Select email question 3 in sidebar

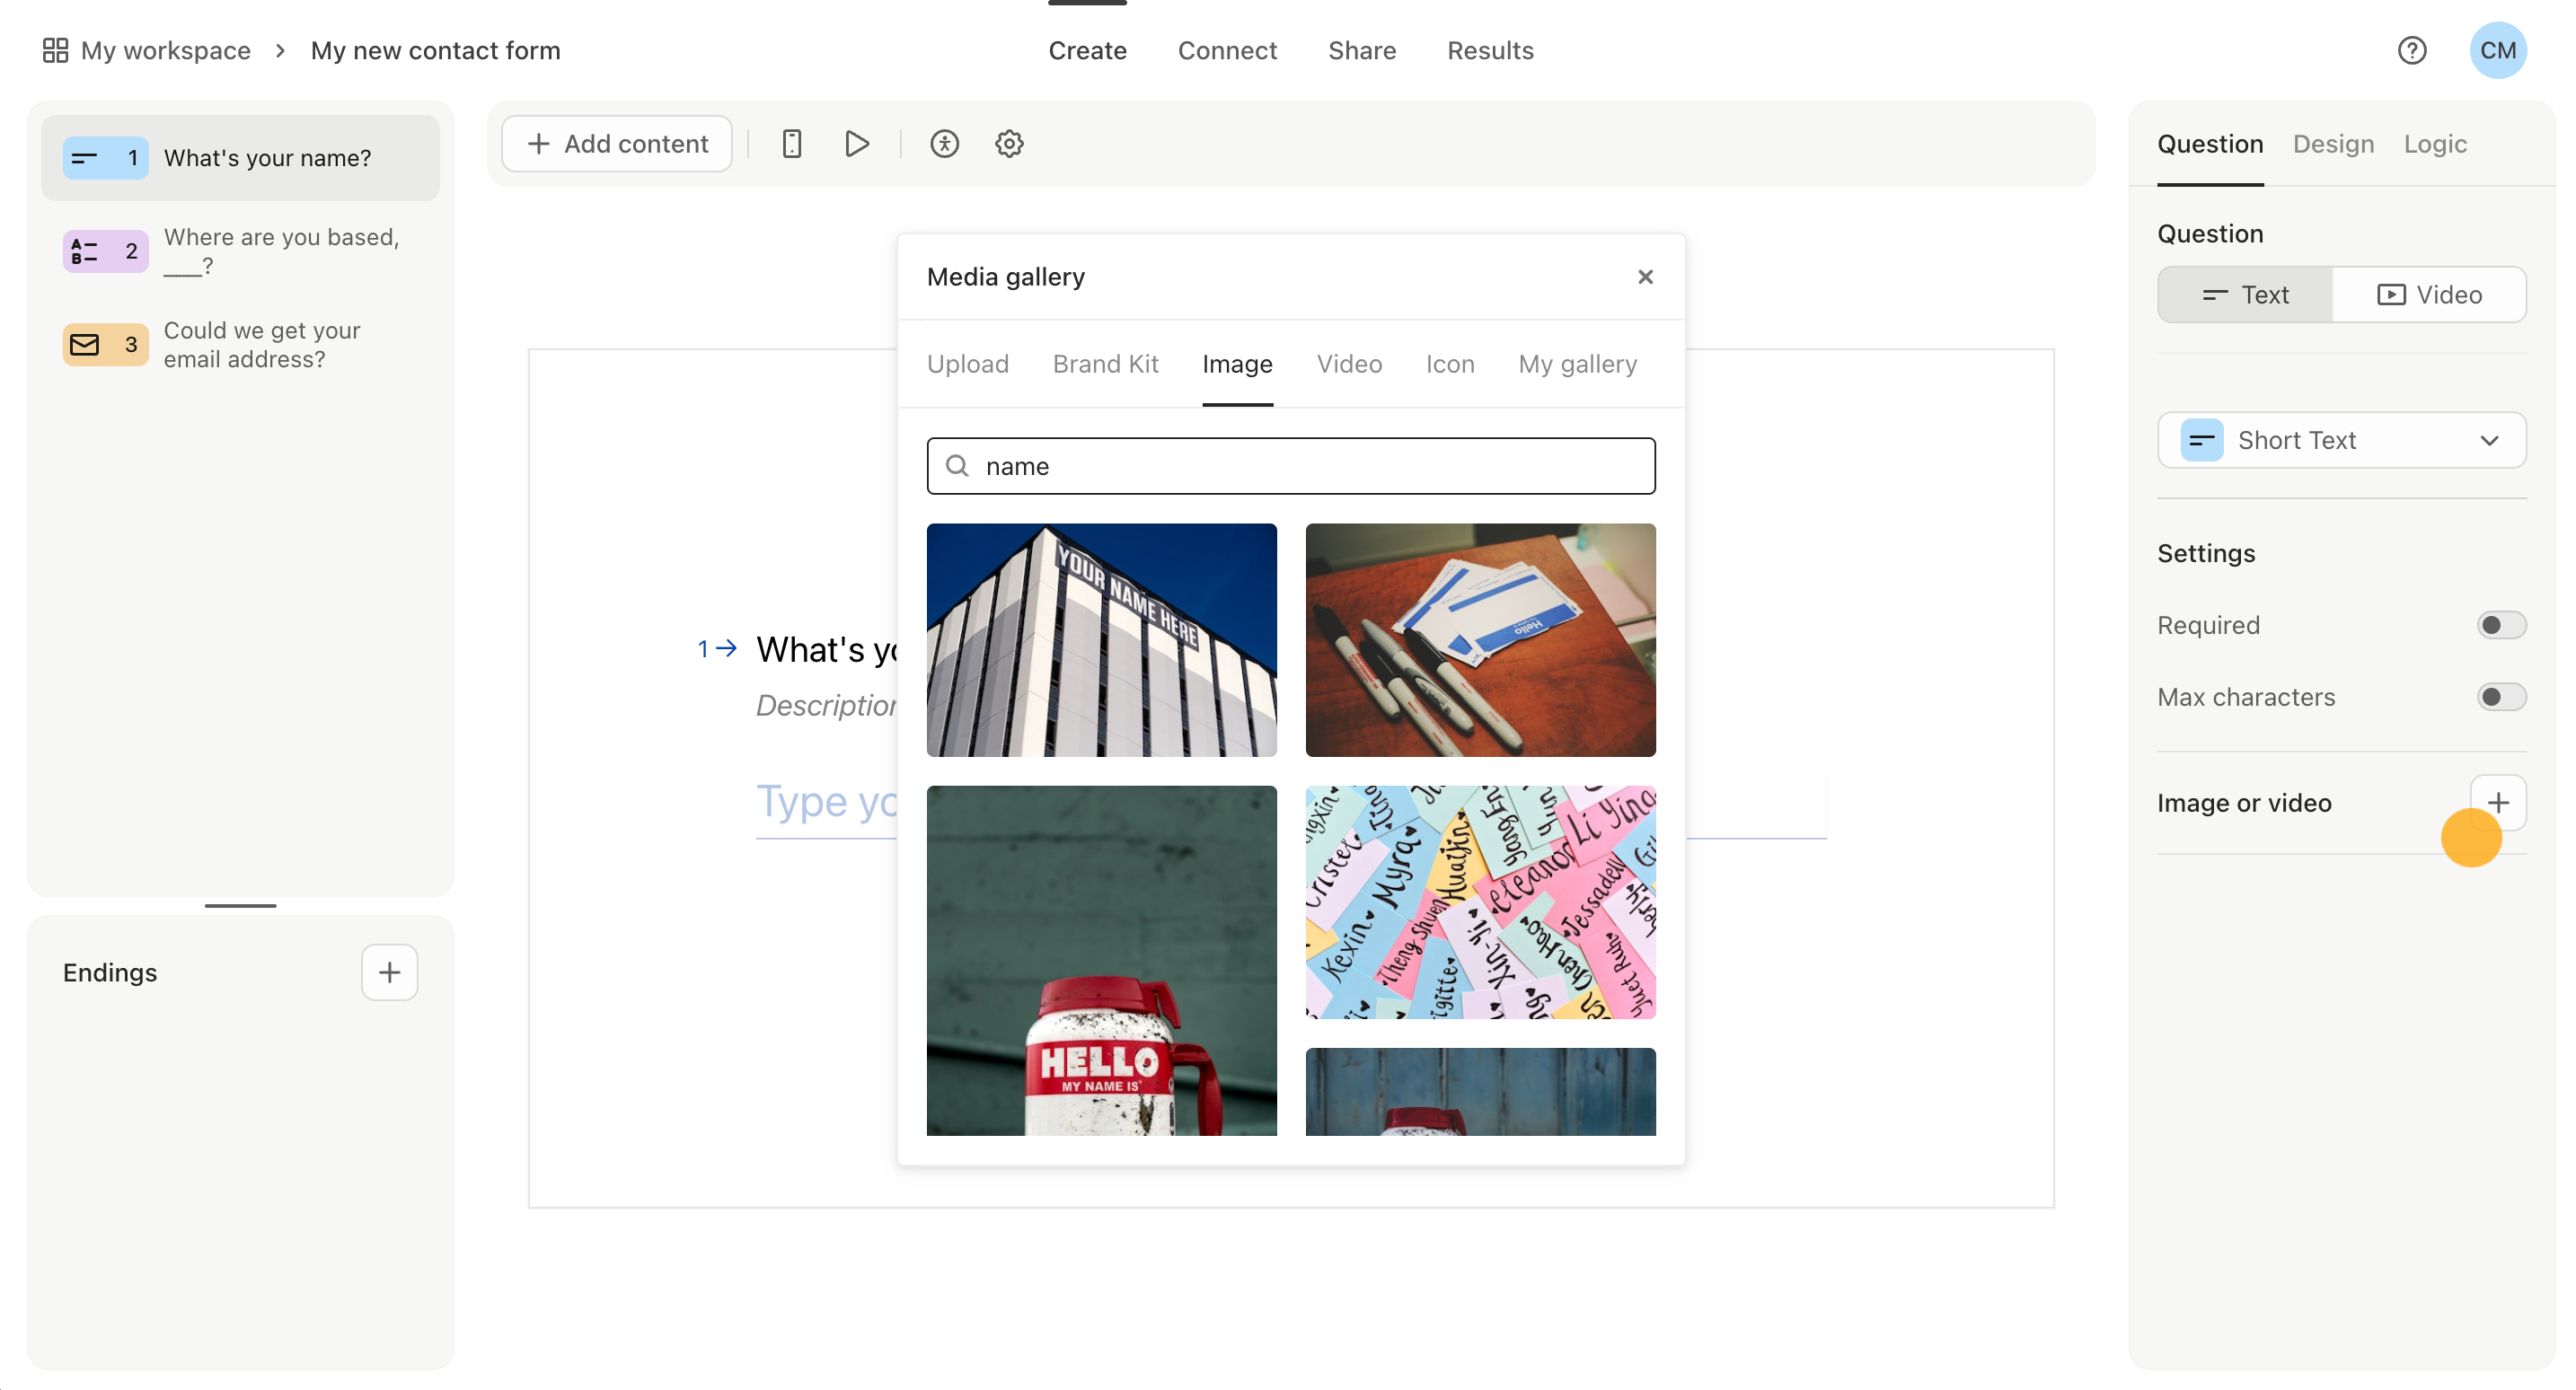pos(240,345)
